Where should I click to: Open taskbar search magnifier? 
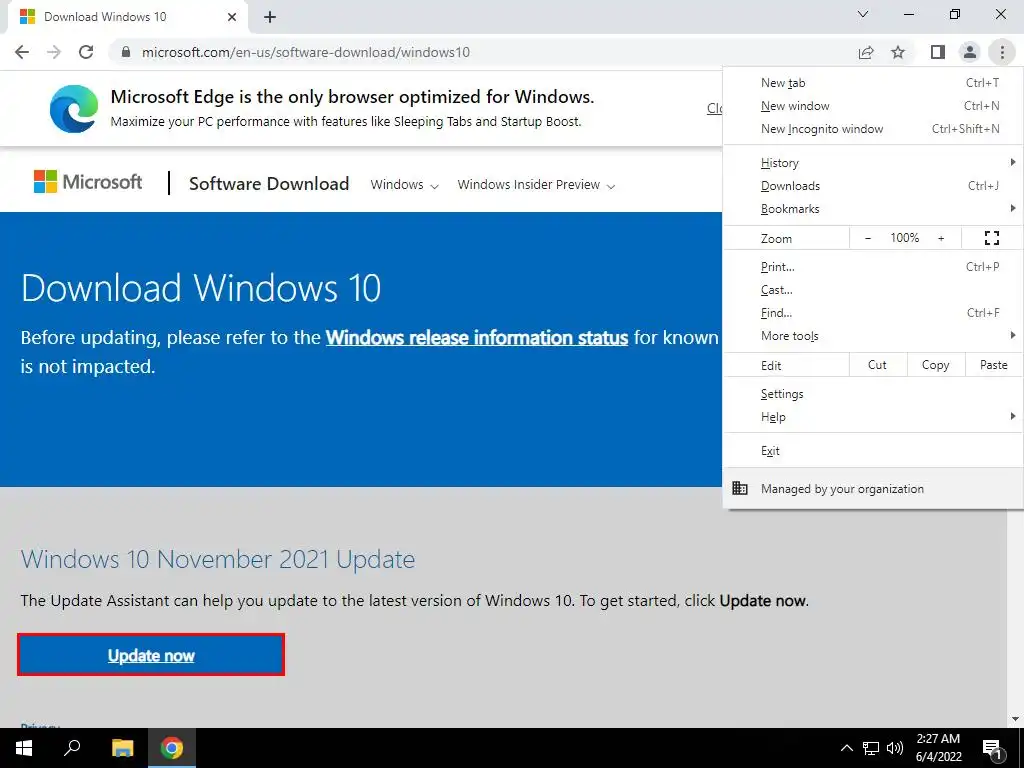72,748
